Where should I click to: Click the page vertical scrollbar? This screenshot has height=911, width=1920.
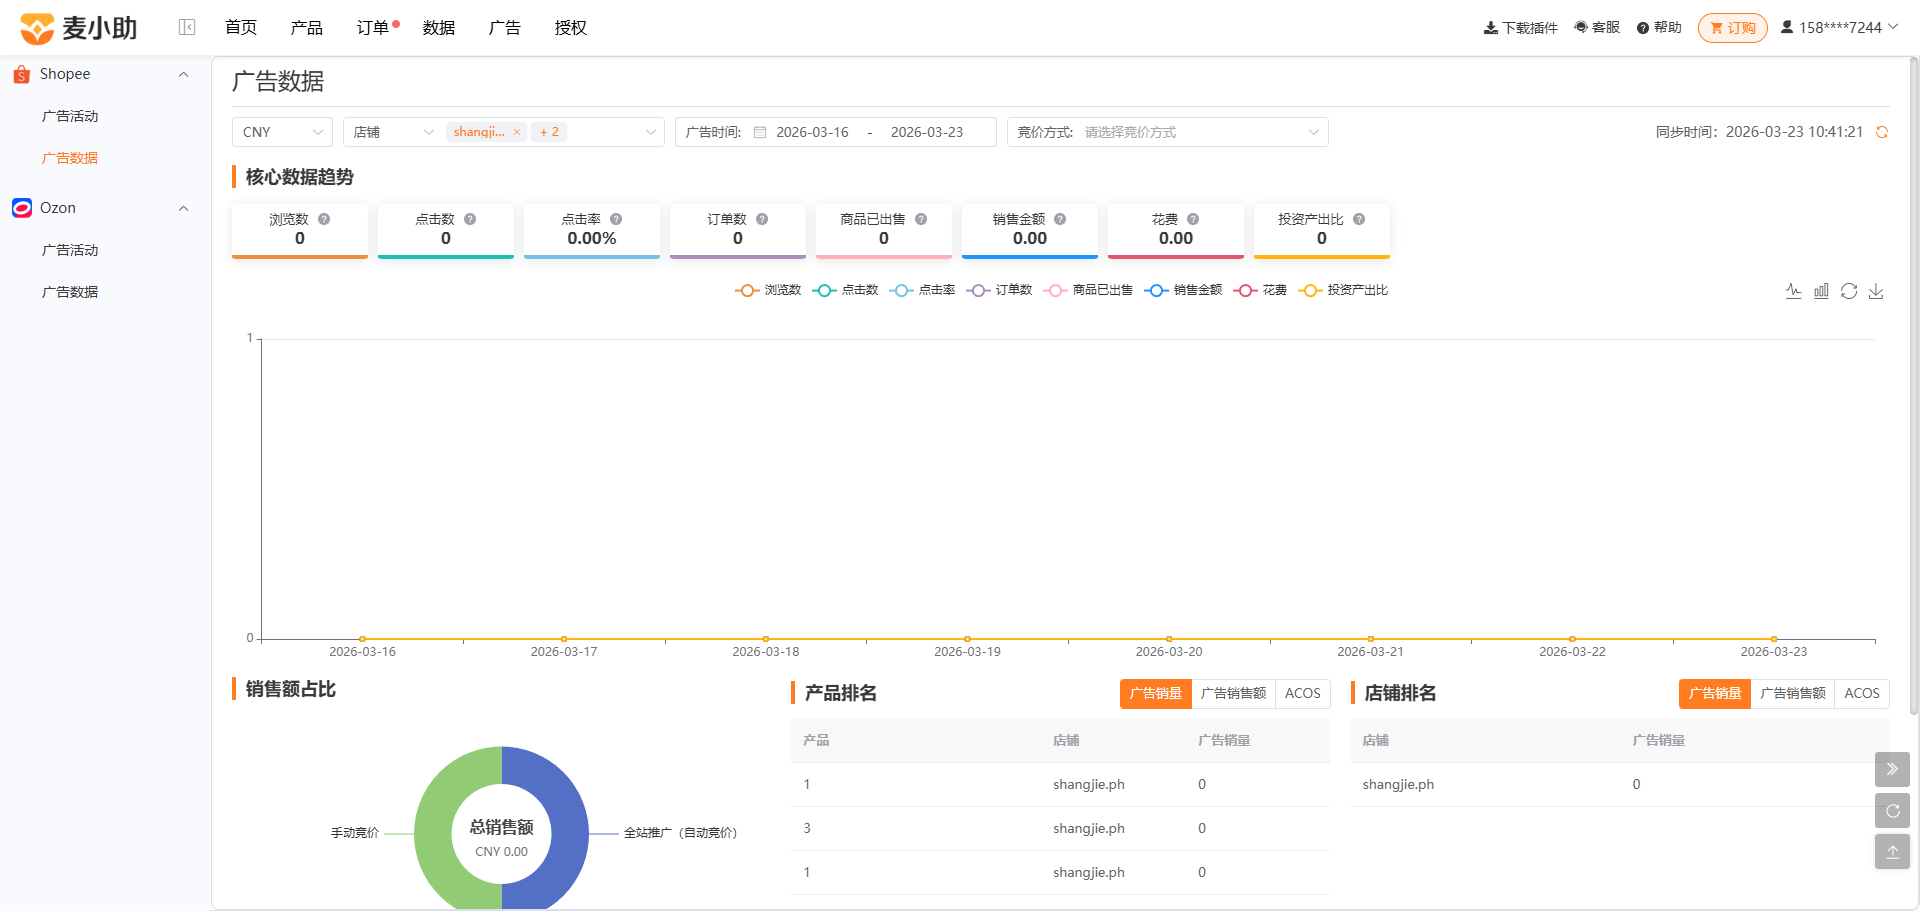coord(1914,385)
